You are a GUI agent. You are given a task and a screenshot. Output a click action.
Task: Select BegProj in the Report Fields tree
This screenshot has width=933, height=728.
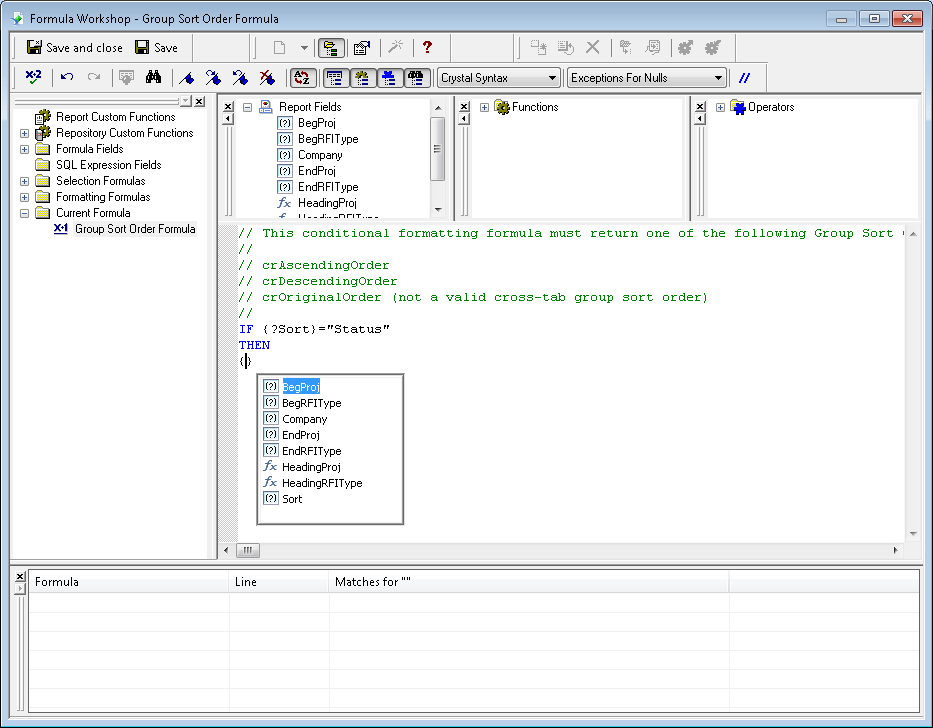point(317,123)
